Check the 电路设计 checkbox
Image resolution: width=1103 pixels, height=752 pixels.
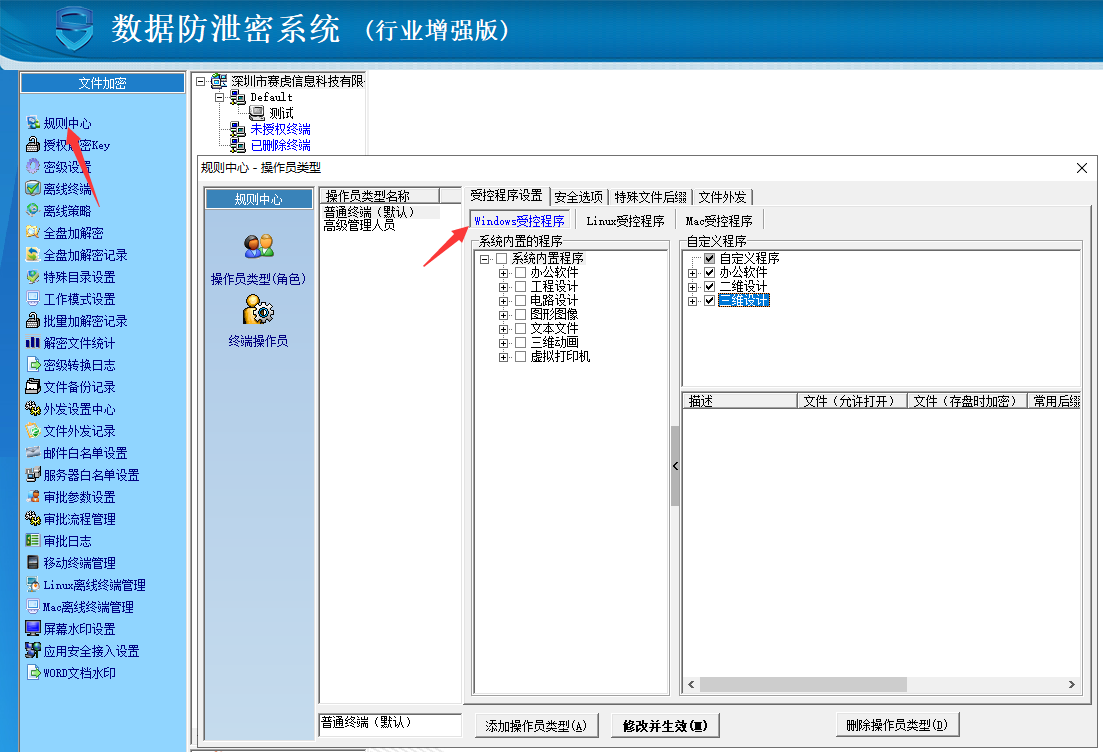pos(521,300)
